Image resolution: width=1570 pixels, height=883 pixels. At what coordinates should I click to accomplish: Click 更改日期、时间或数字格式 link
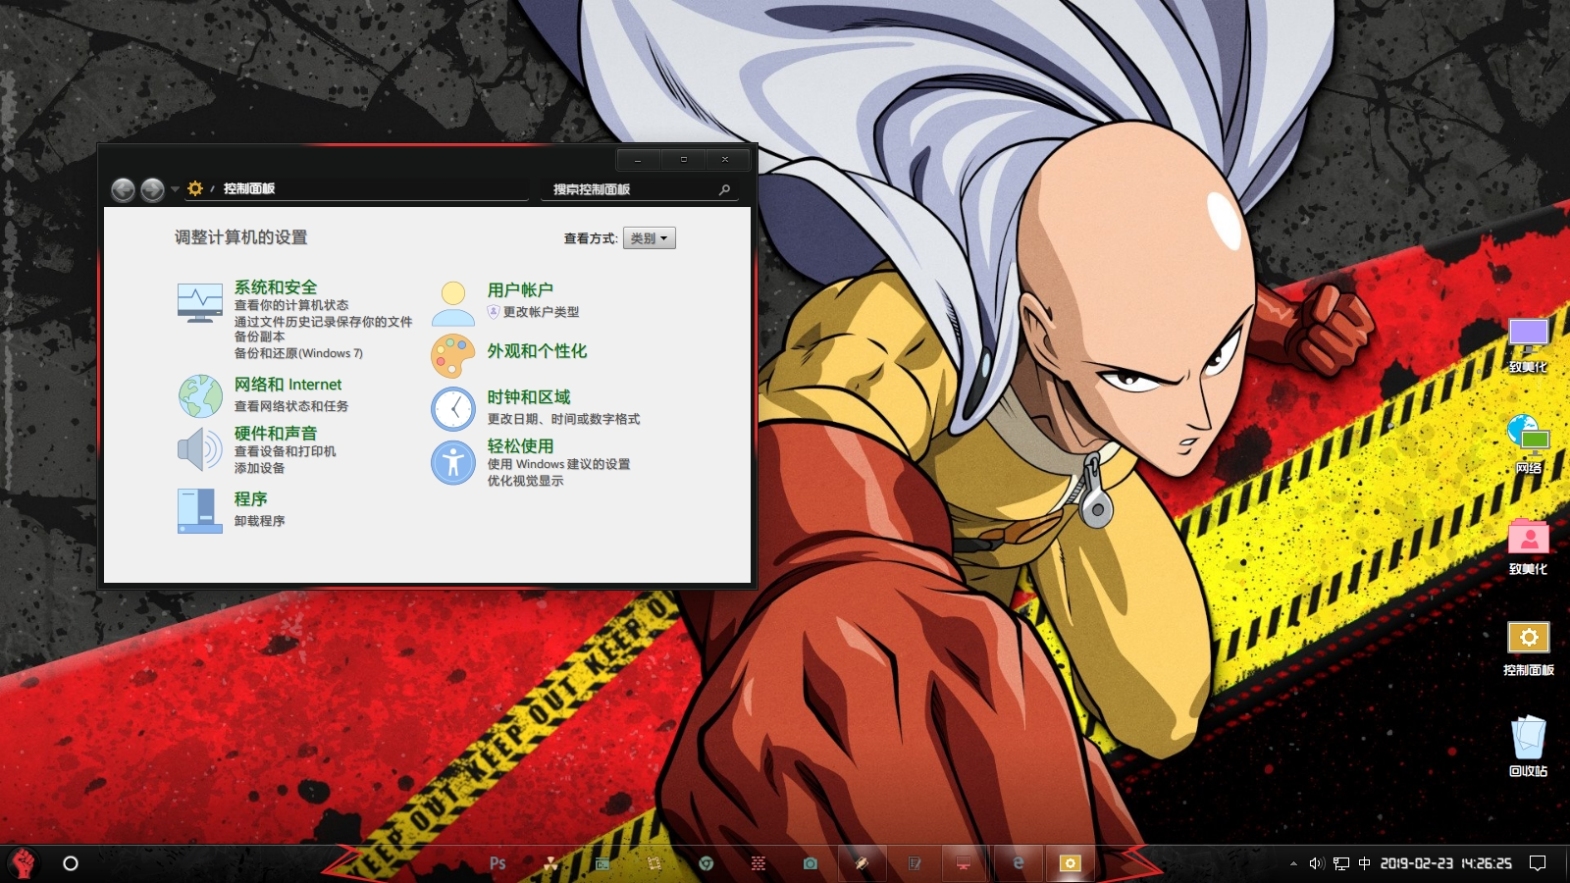pyautogui.click(x=563, y=419)
